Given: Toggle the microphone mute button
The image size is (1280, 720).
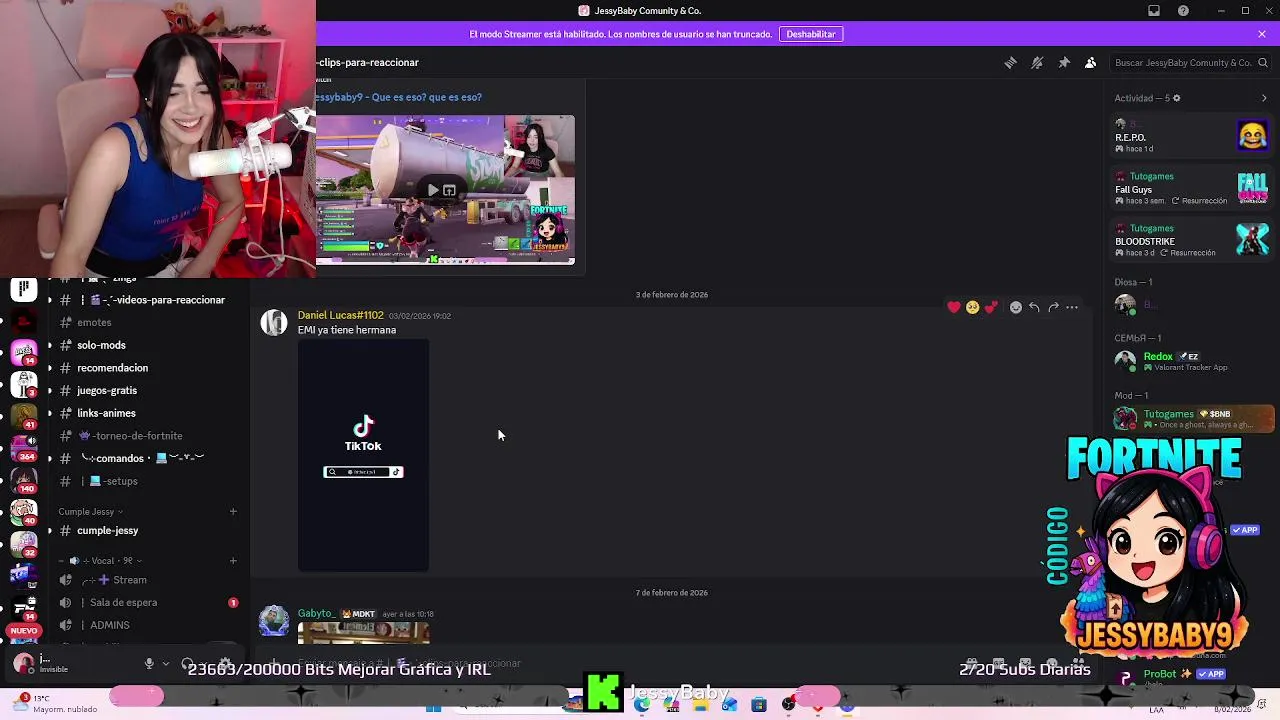Looking at the screenshot, I should tap(149, 664).
